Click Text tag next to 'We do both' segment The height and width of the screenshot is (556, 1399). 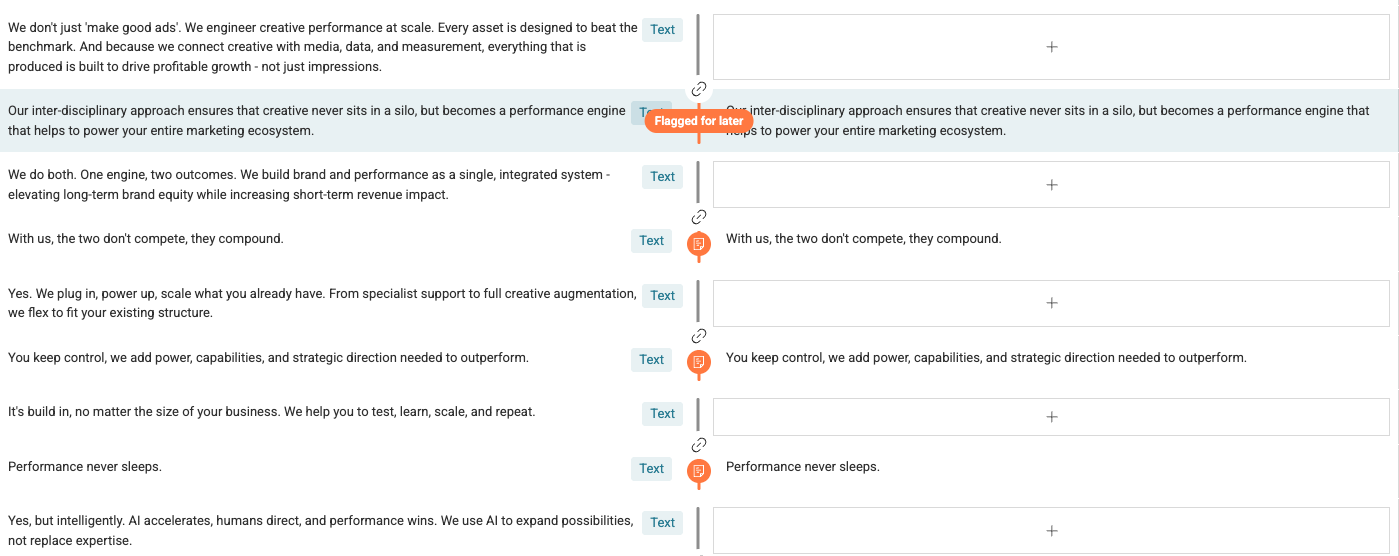[662, 177]
